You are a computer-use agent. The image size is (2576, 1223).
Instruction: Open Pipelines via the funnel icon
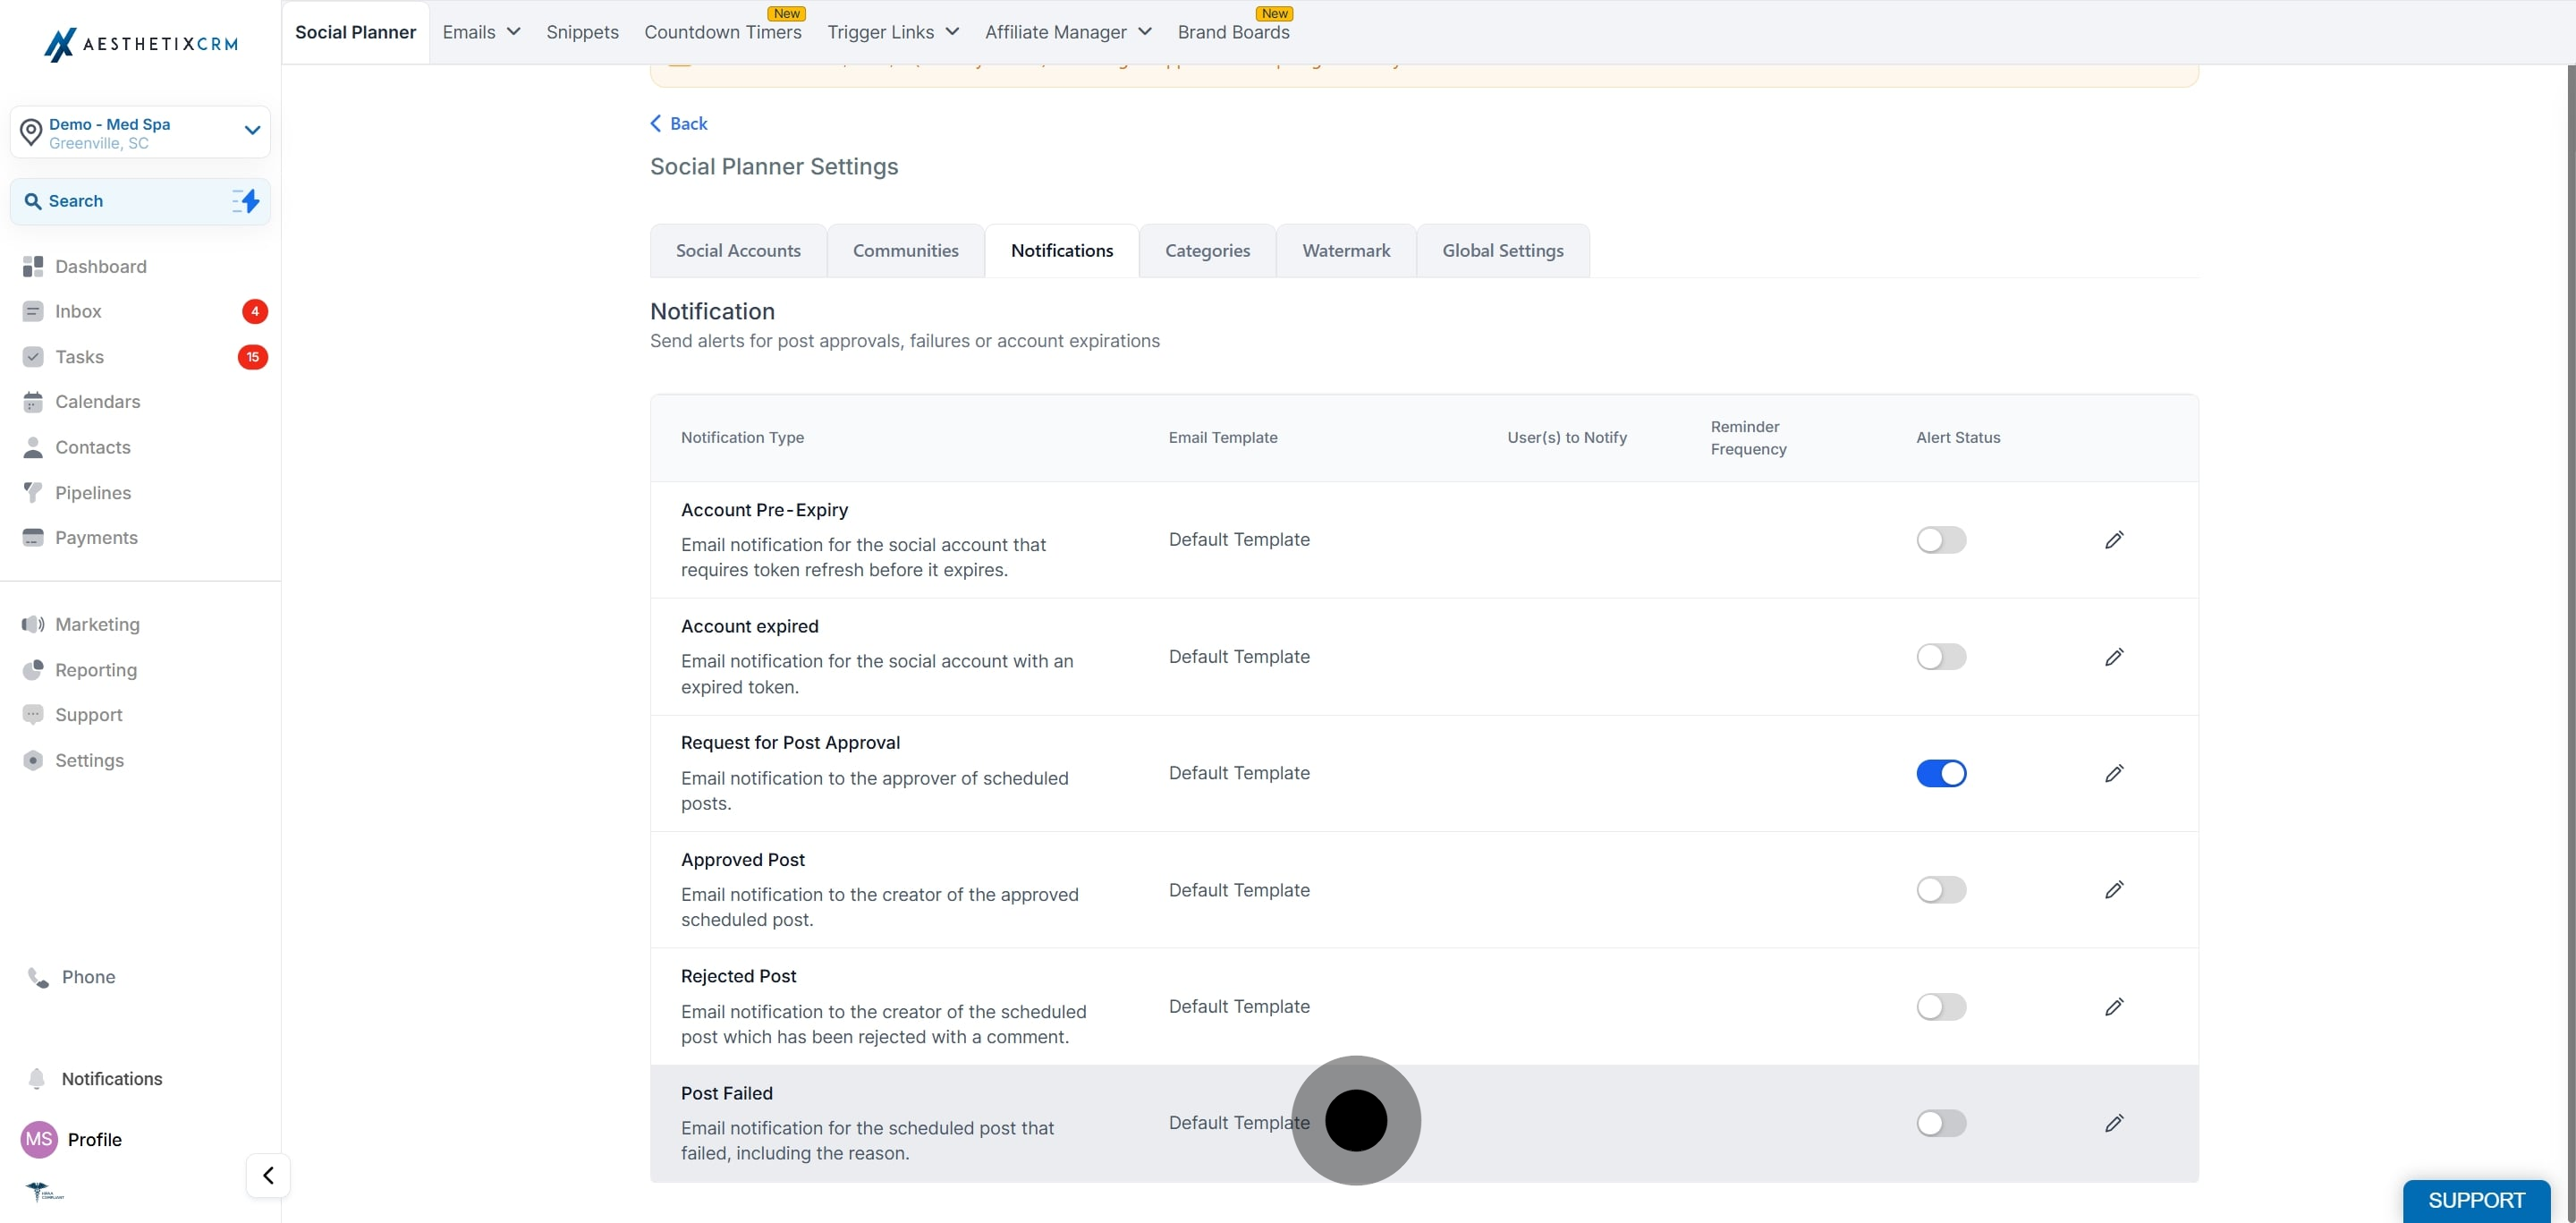pos(33,493)
